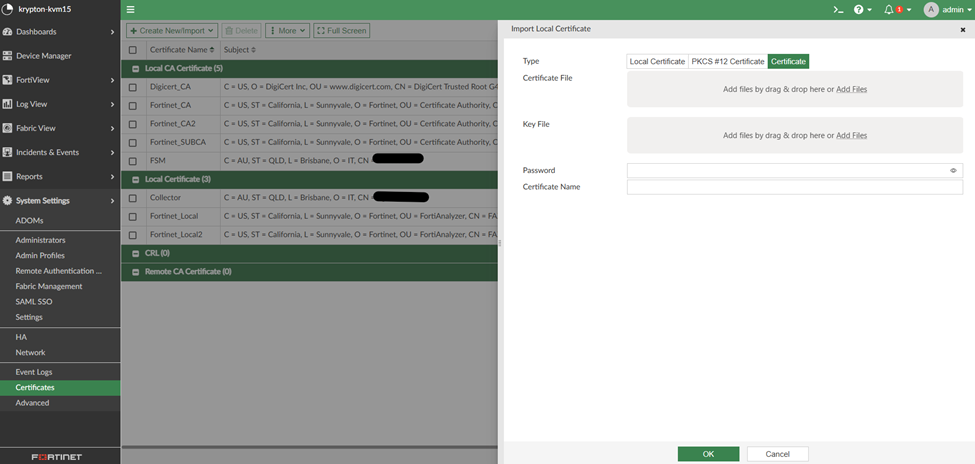Open the Network menu item
This screenshot has height=464, width=975.
pyautogui.click(x=30, y=353)
